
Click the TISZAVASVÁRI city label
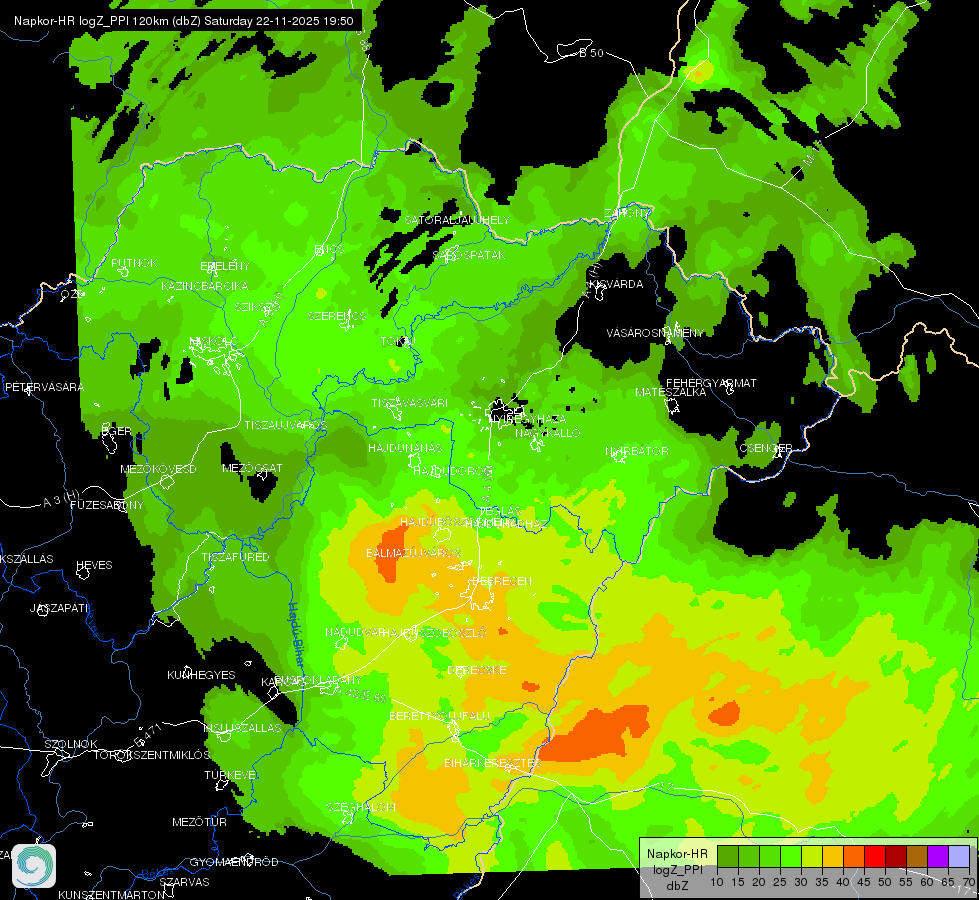410,403
